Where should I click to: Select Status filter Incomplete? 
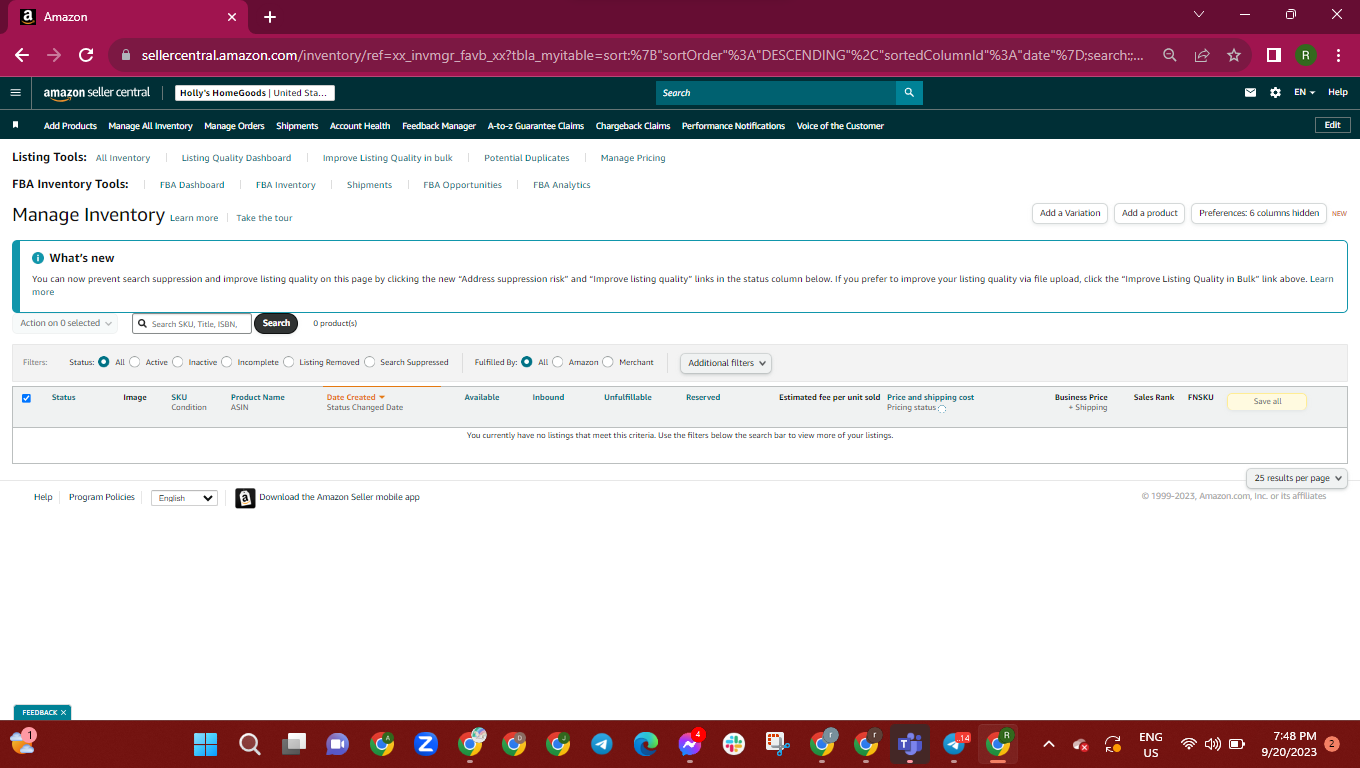coord(227,362)
